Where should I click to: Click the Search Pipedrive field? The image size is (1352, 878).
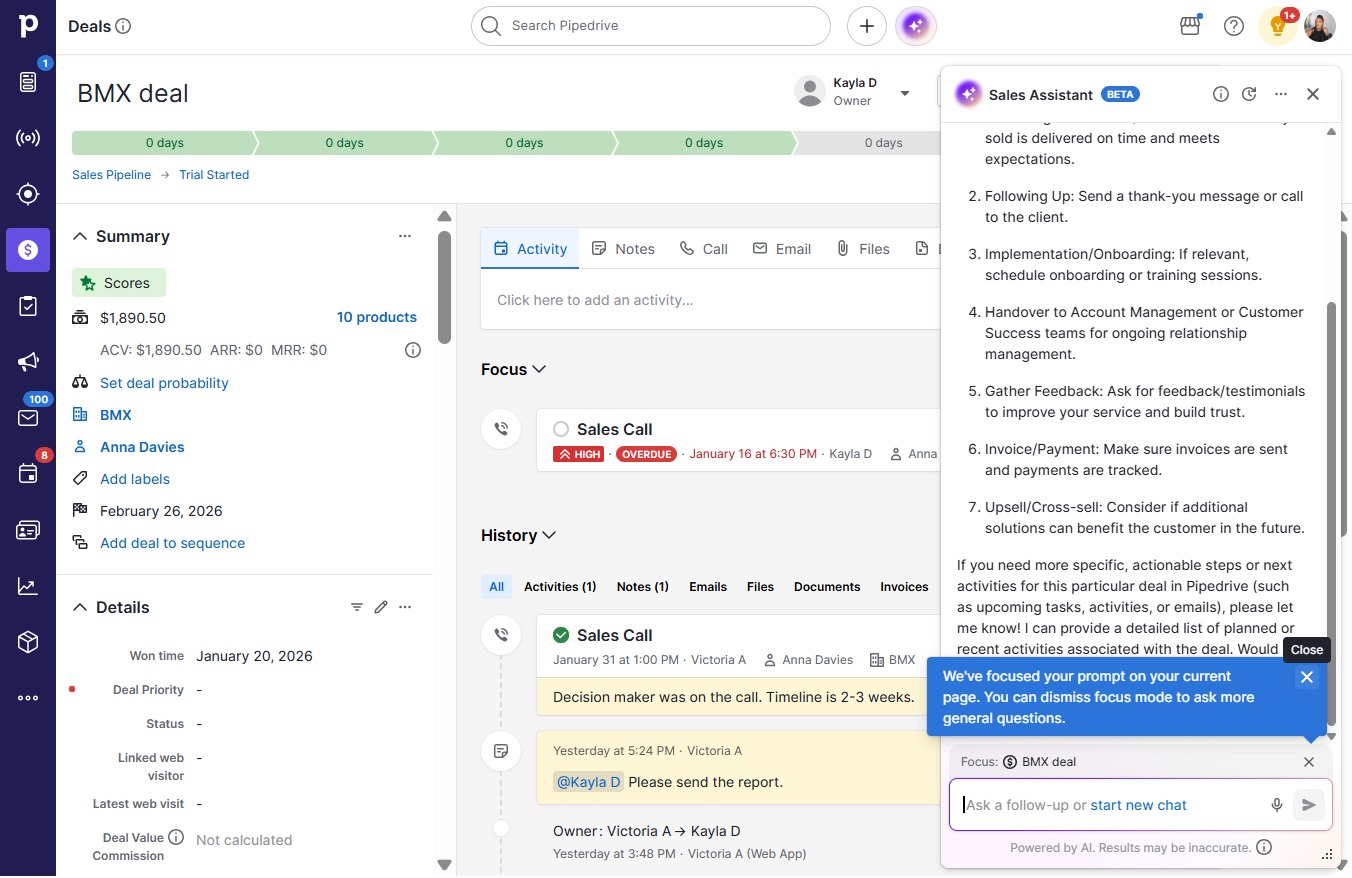pos(651,26)
